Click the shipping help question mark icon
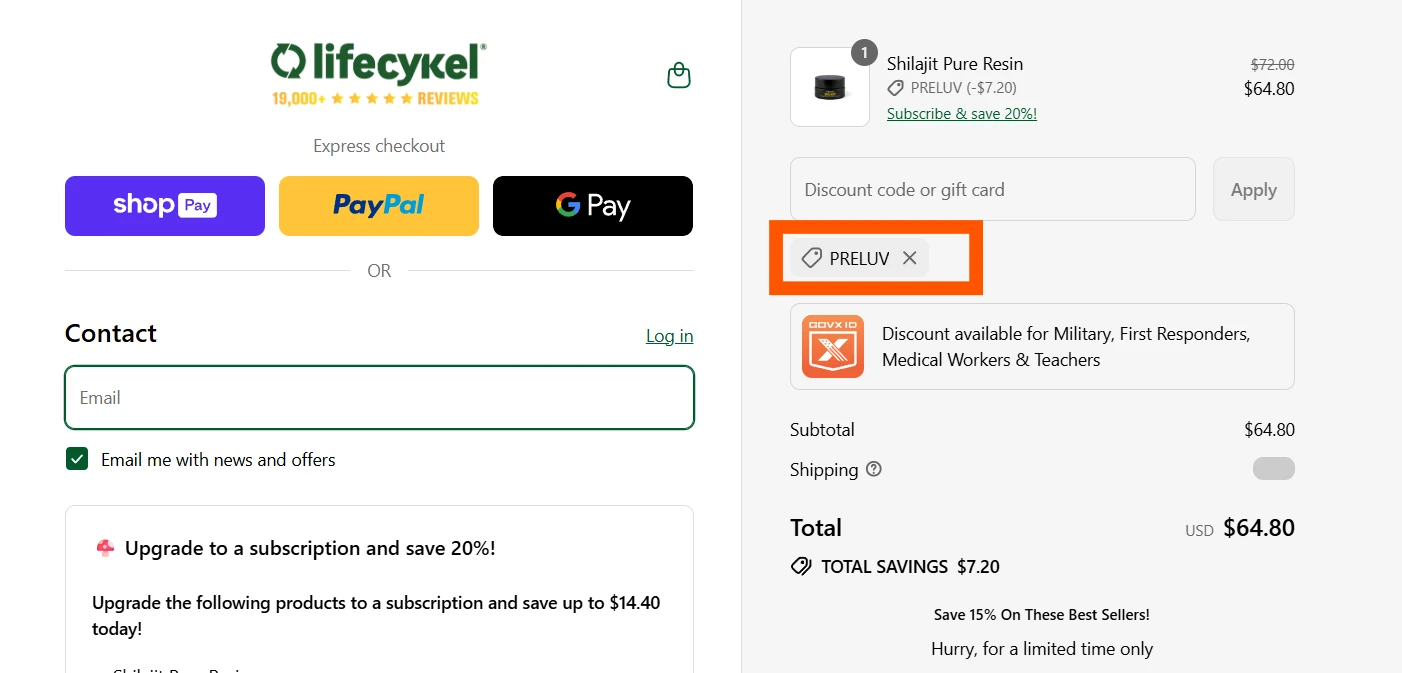1402x673 pixels. click(874, 469)
